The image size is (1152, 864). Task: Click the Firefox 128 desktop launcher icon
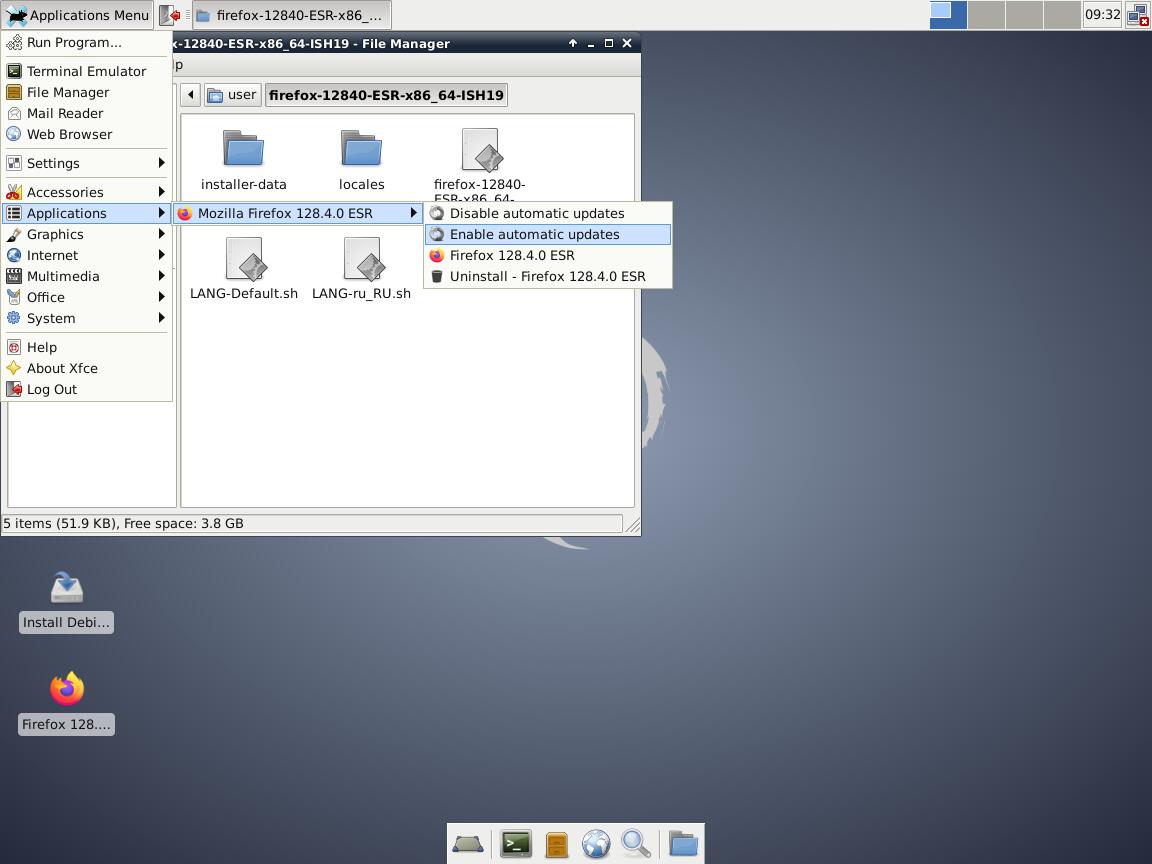(66, 702)
